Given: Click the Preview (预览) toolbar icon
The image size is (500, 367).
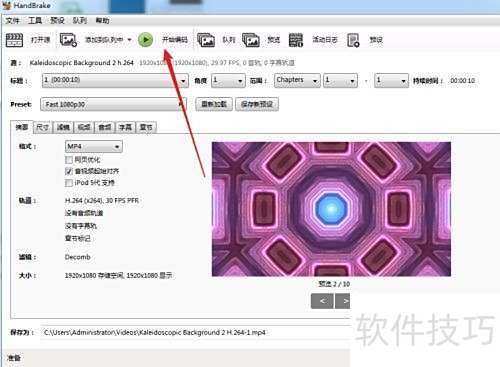Looking at the screenshot, I should 251,40.
